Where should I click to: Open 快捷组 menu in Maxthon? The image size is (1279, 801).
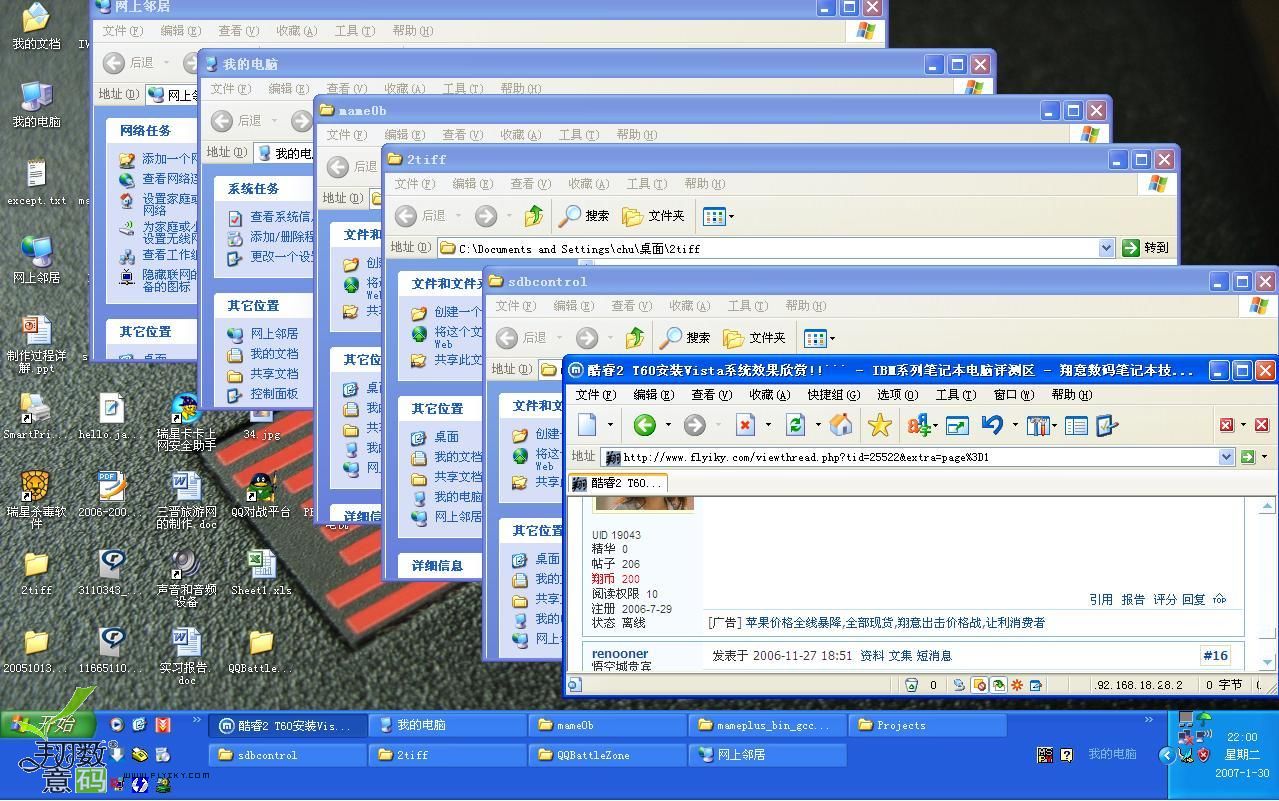click(x=833, y=394)
